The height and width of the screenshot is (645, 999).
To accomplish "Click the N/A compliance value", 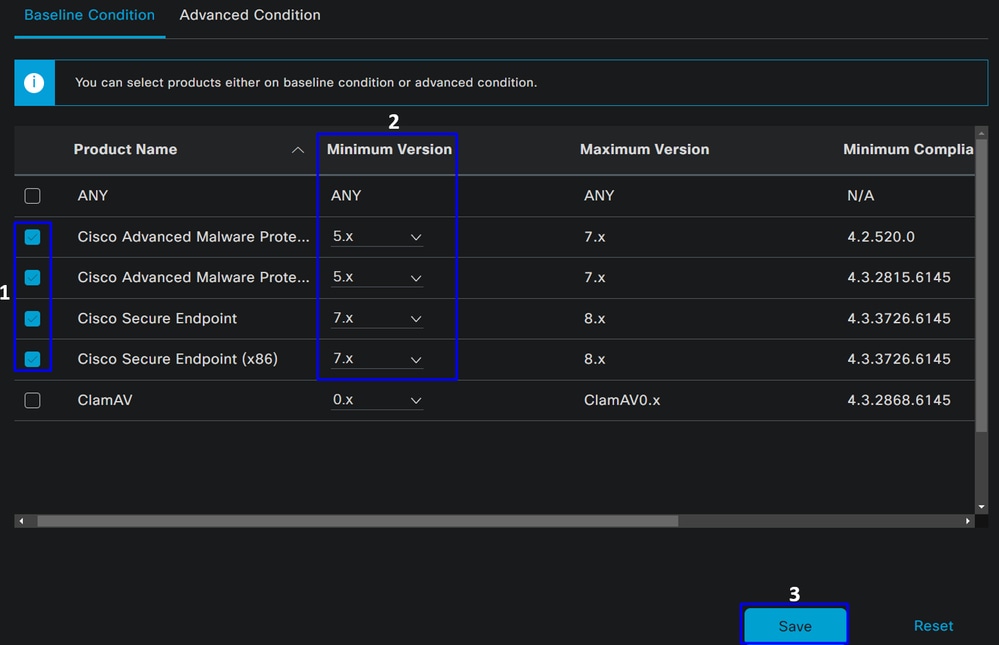I will tap(860, 196).
